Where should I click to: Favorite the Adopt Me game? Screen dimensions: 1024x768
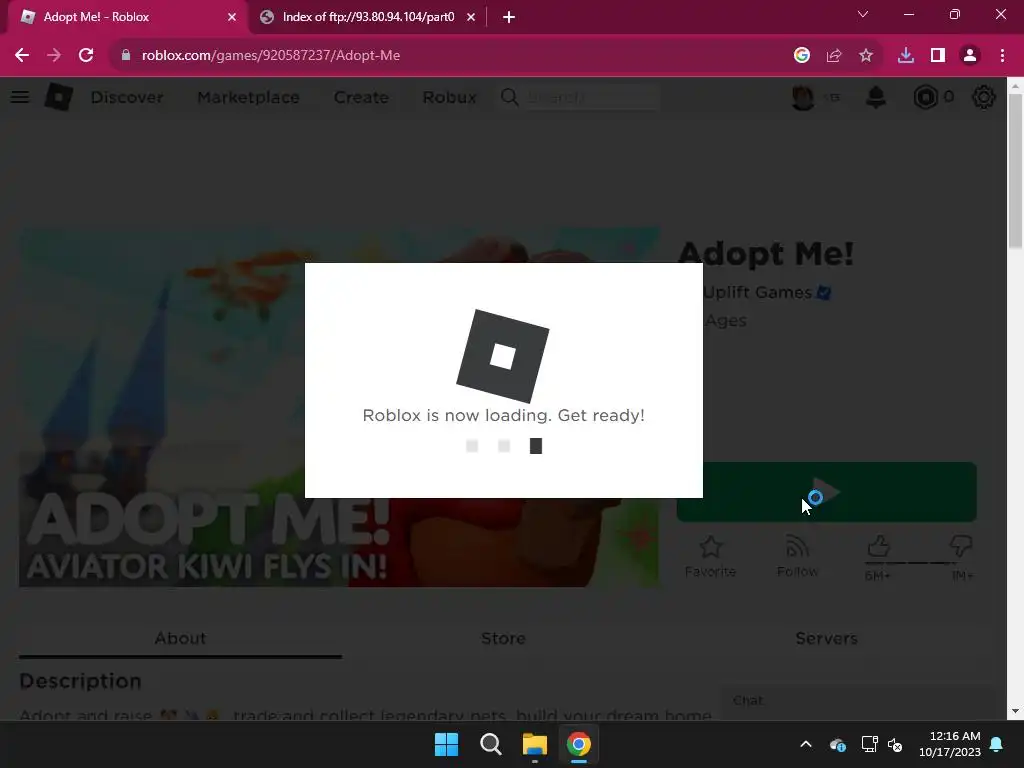tap(711, 556)
